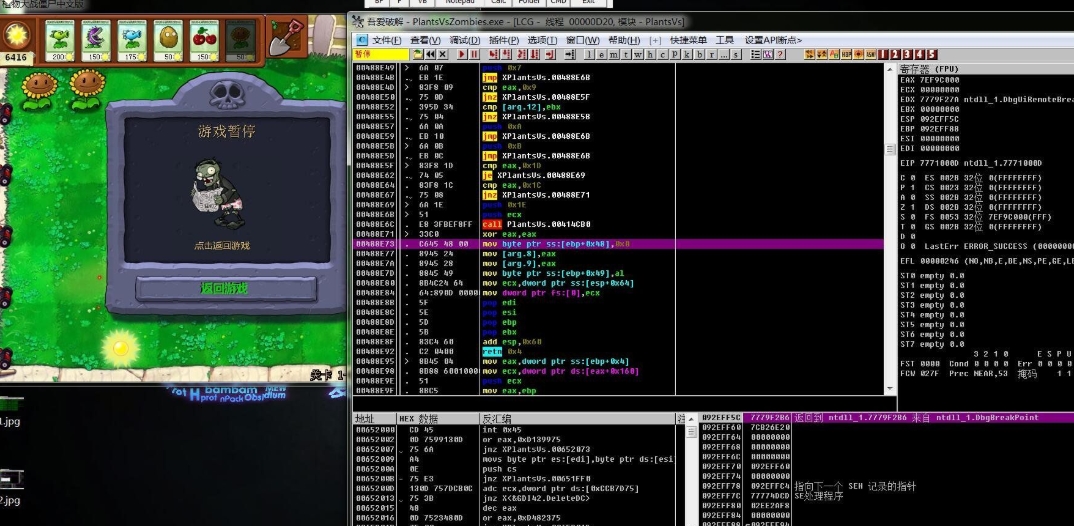The image size is (1074, 526).
Task: Open the 设置API断点 dropdown menu
Action: (x=773, y=40)
